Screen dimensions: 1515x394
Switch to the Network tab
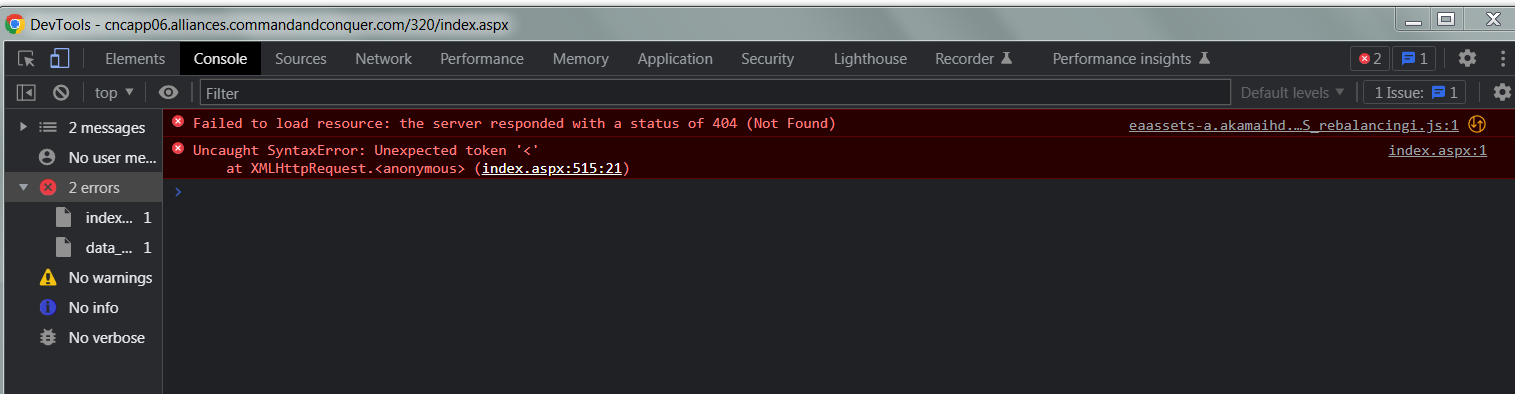383,58
